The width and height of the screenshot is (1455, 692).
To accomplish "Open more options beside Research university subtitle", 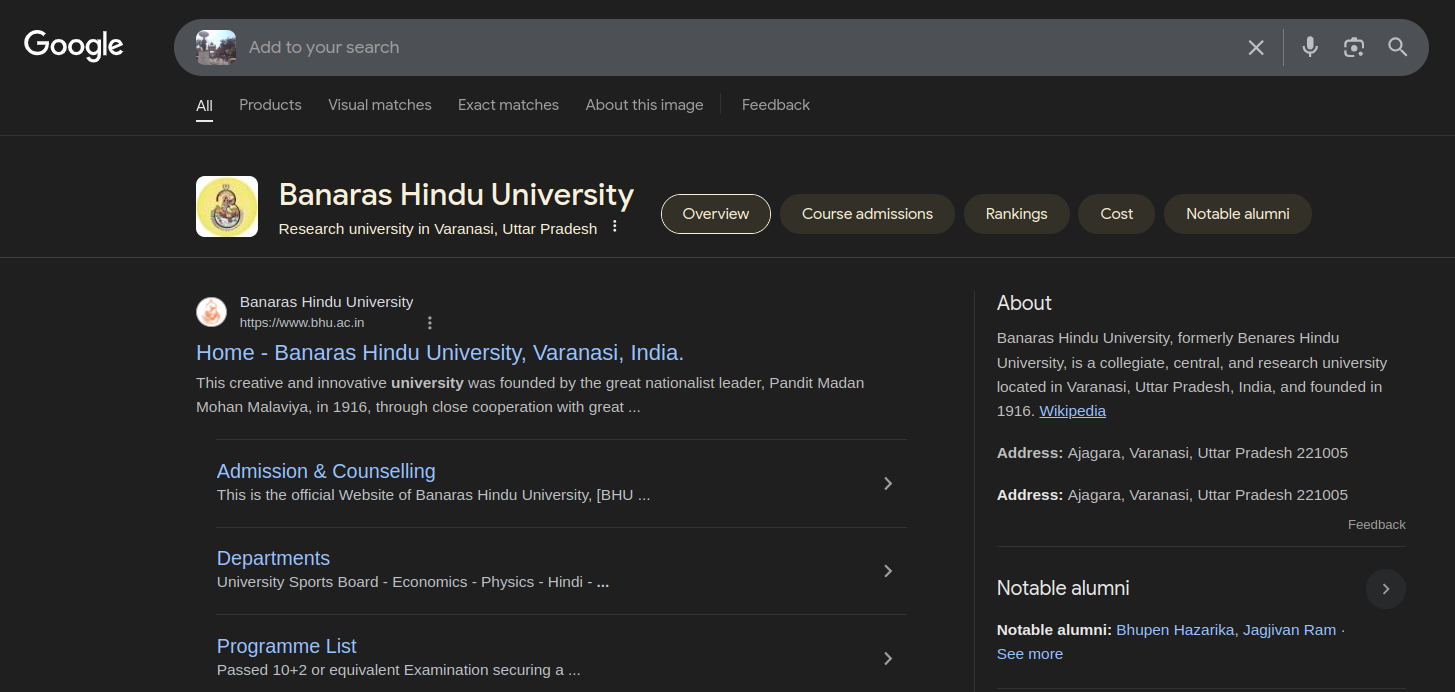I will click(x=615, y=227).
